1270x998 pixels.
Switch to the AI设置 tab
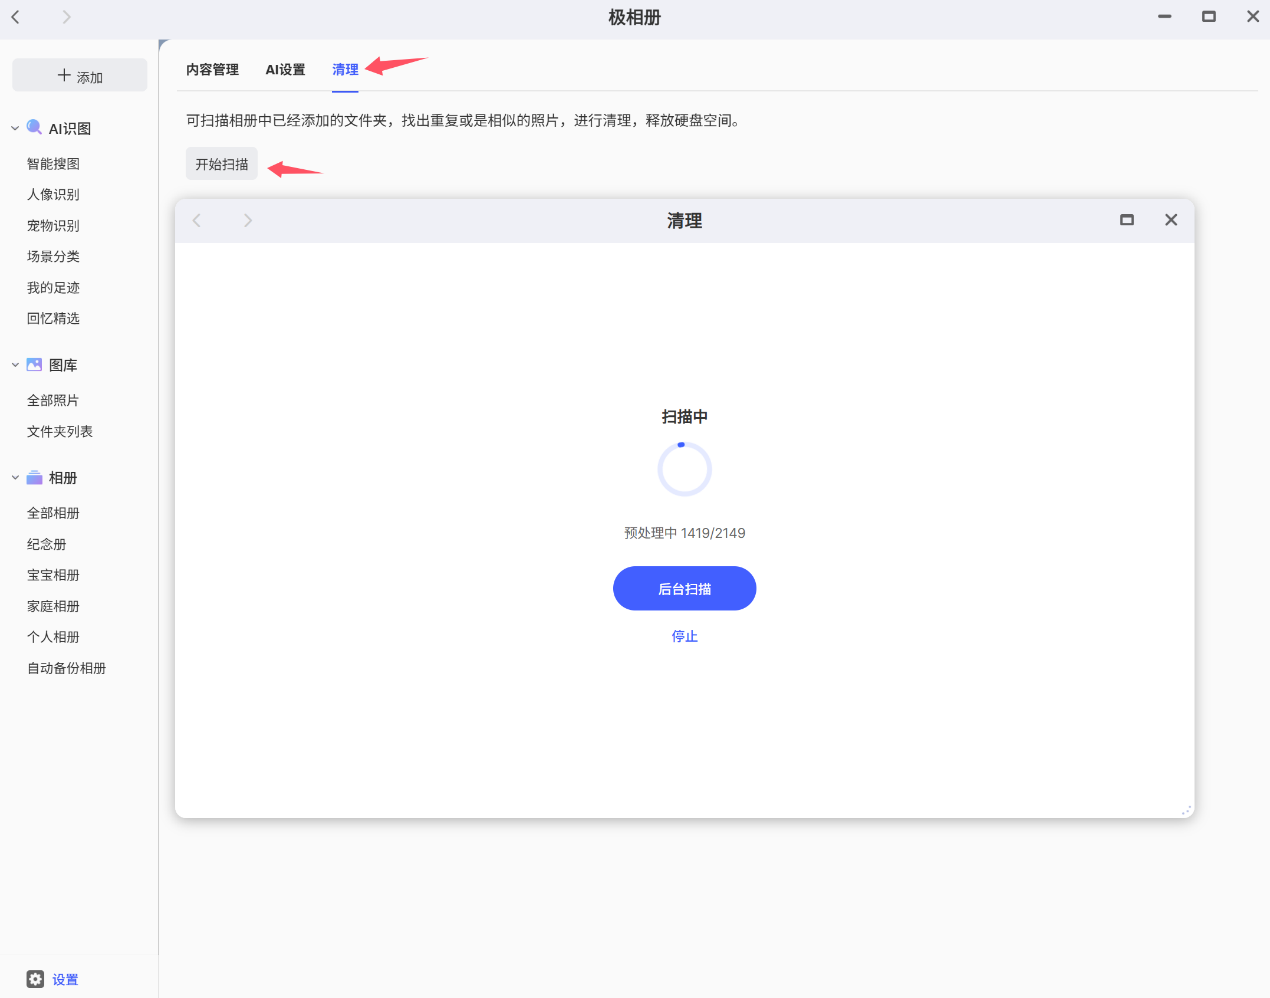coord(285,69)
